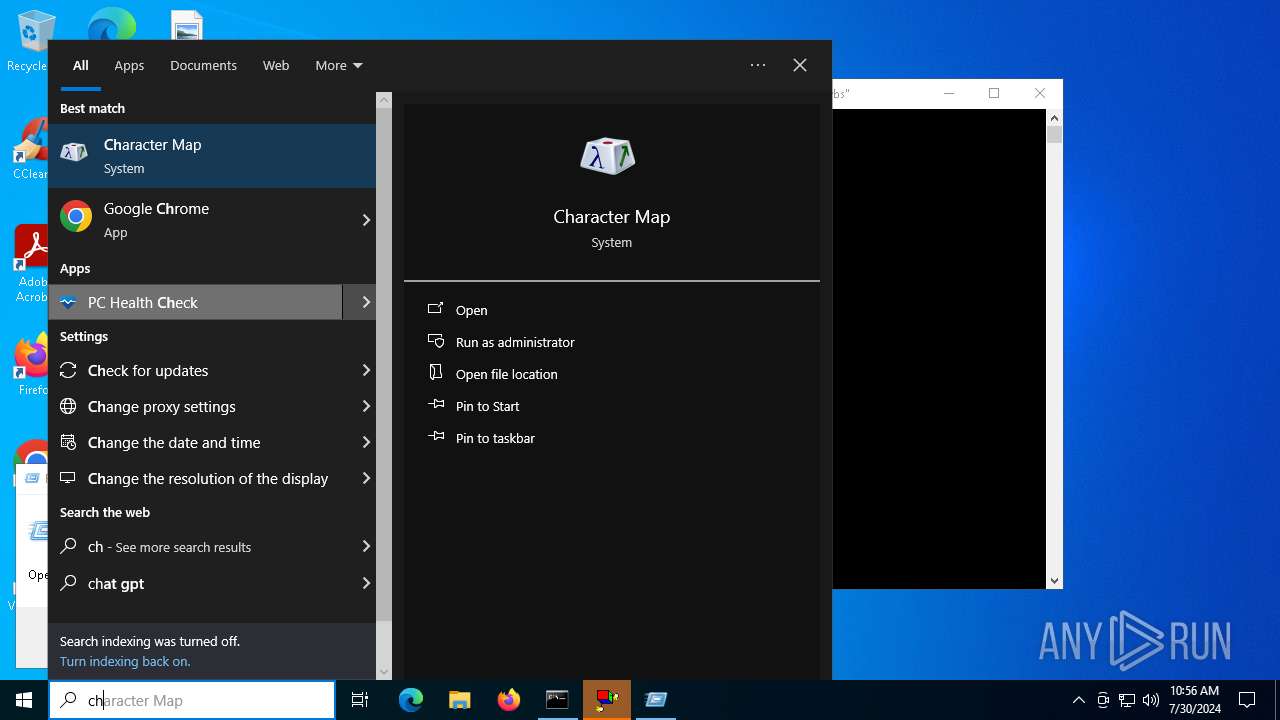Click the Pin to taskbar pin icon

pos(435,437)
